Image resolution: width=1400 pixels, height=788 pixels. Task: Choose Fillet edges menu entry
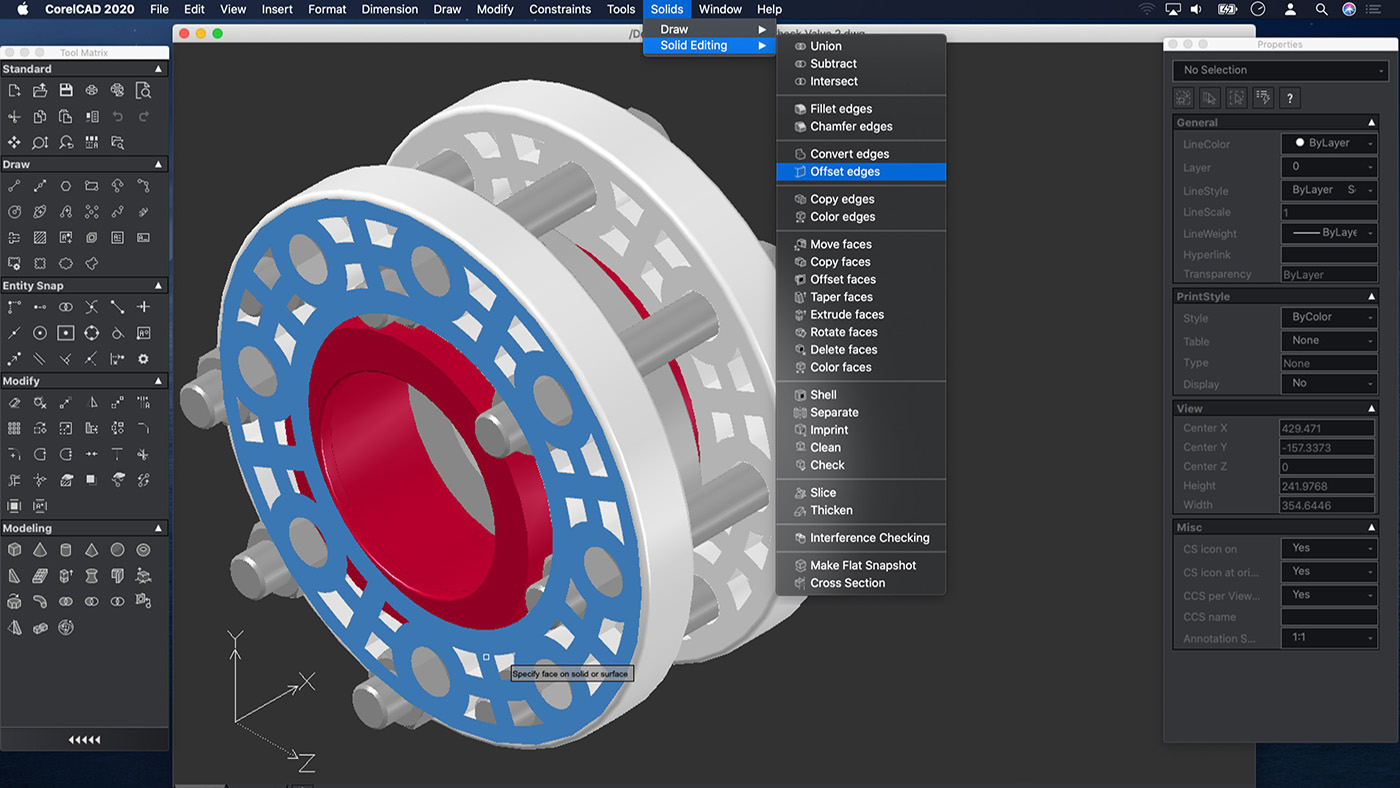(x=861, y=109)
